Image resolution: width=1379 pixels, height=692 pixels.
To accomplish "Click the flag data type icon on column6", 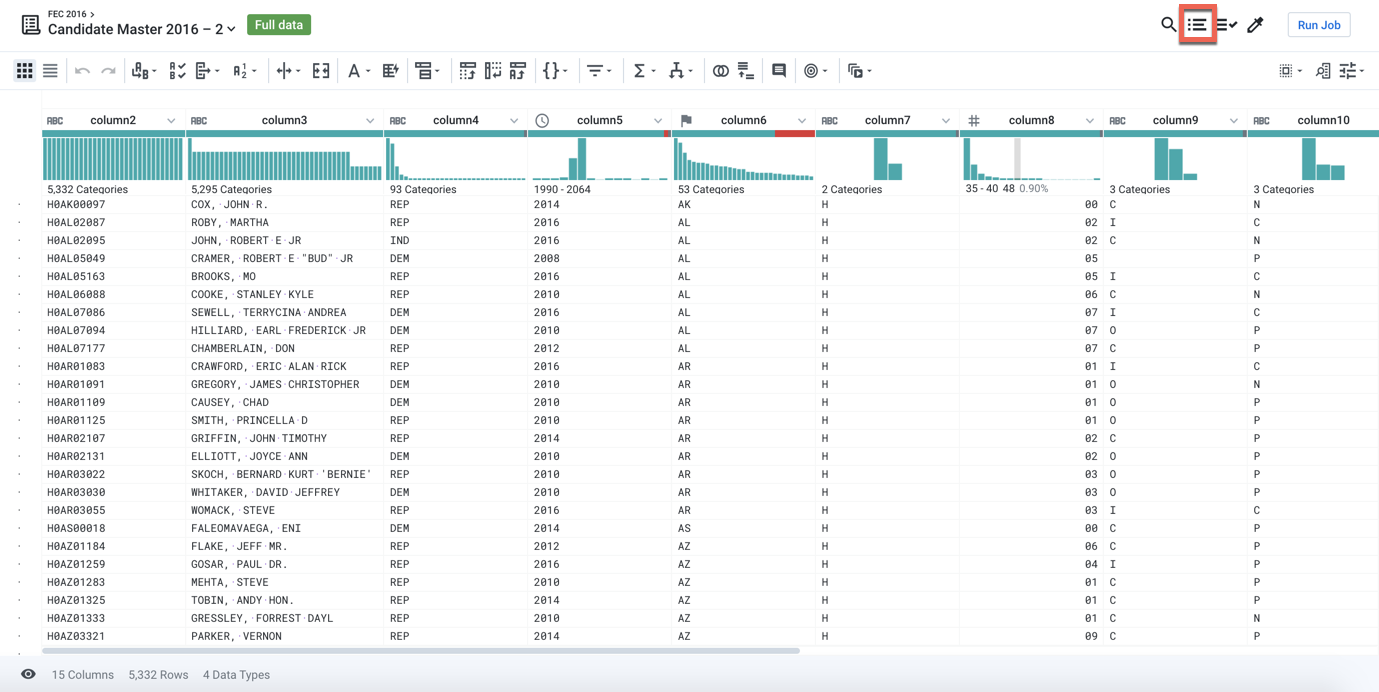I will coord(685,119).
